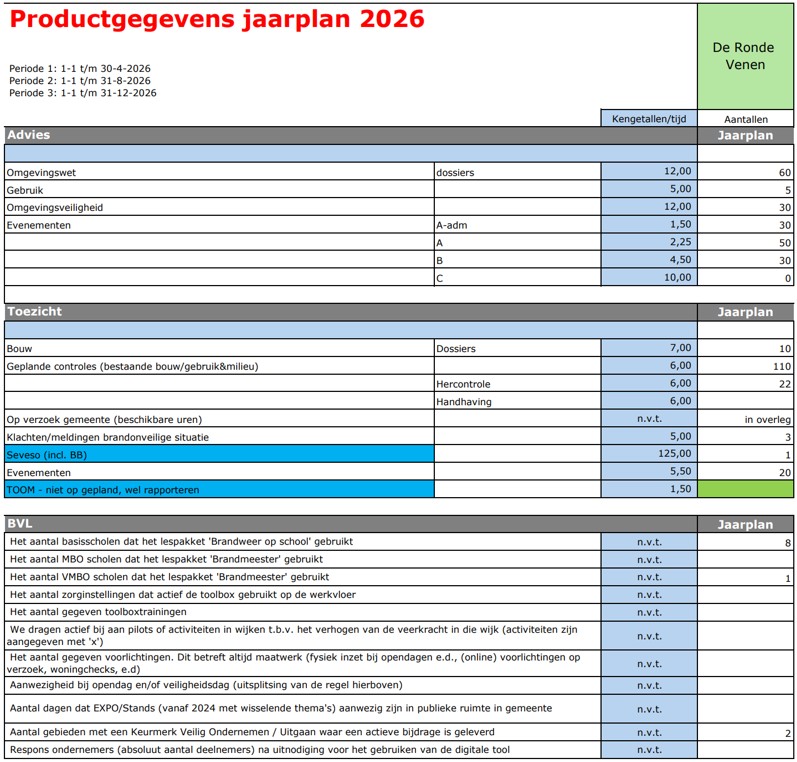Select the "Aantallen" column header

(x=746, y=118)
